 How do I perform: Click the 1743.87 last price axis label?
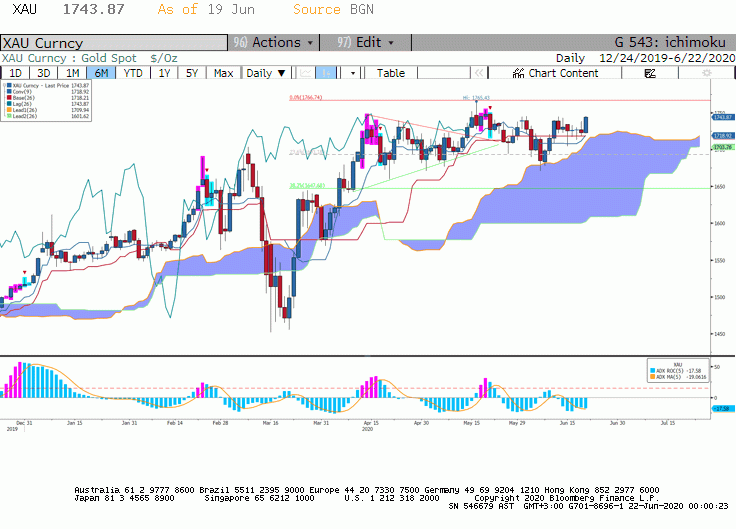(x=723, y=117)
